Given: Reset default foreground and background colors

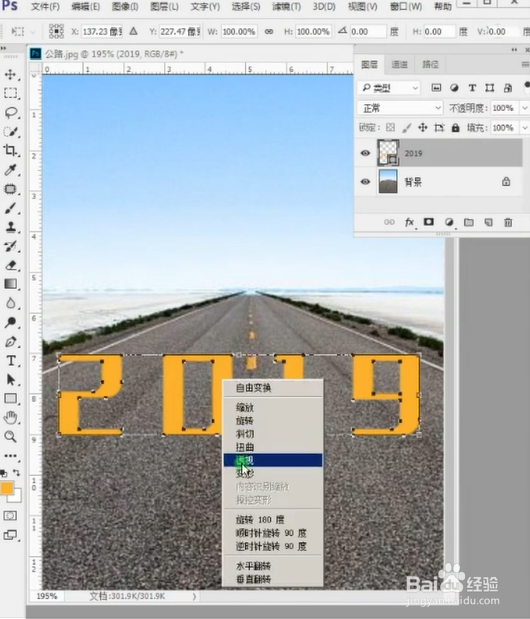Looking at the screenshot, I should coord(4,473).
